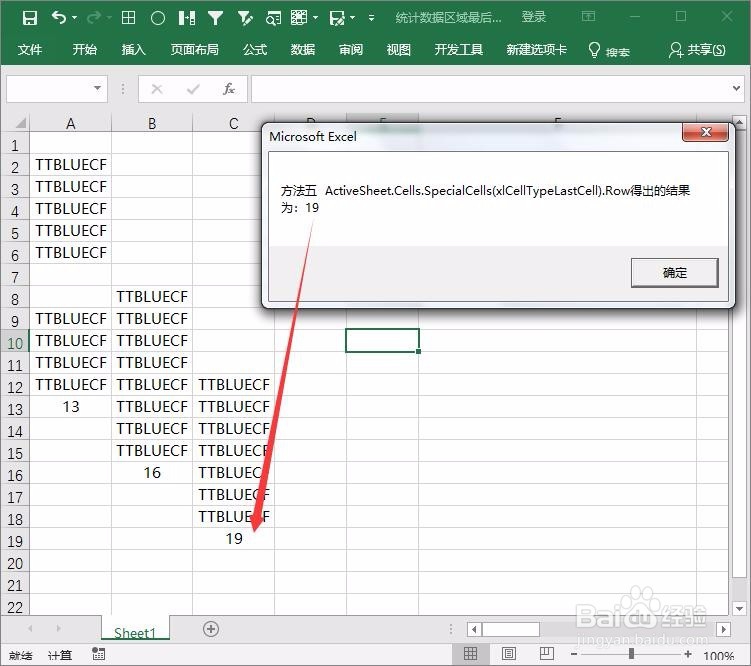The width and height of the screenshot is (751, 666).
Task: Click the 确定 button in the dialog
Action: [x=674, y=273]
